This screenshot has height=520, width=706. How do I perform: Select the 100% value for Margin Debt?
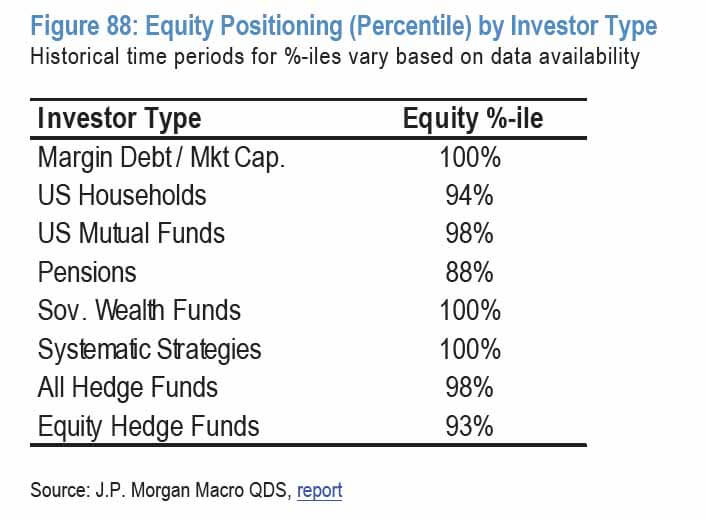469,158
